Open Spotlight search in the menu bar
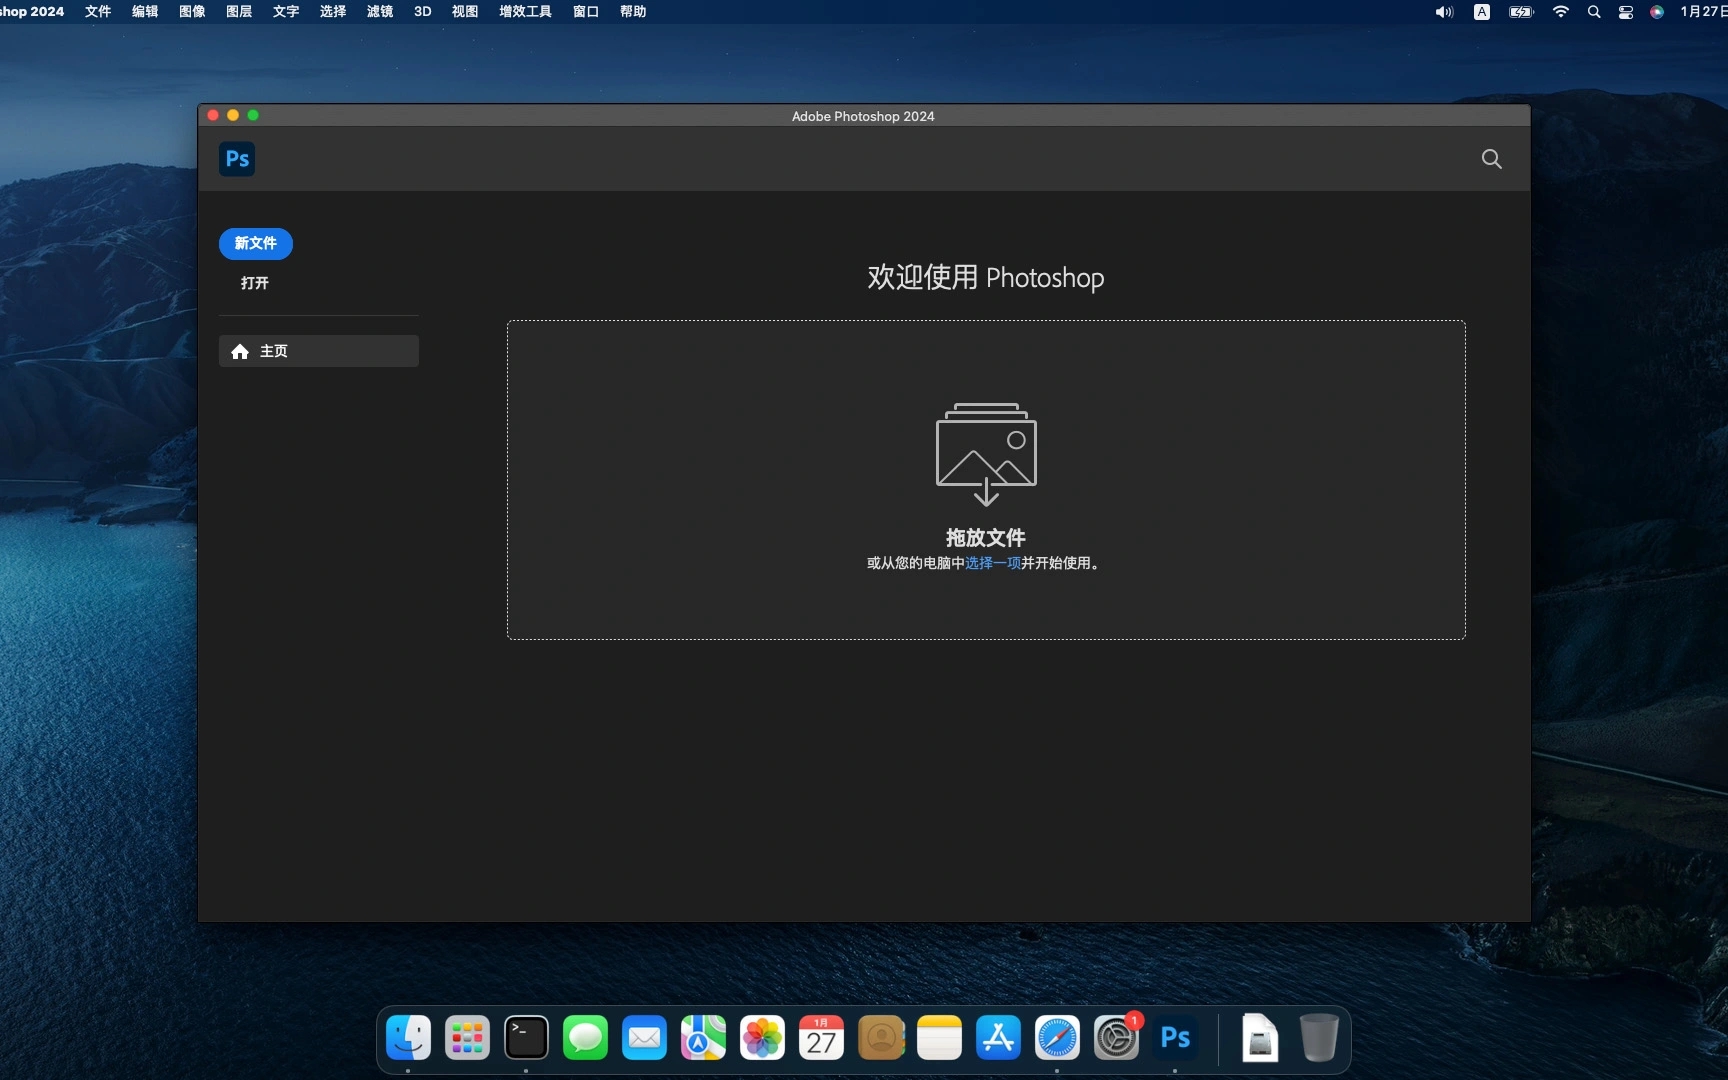Screen dimensions: 1728x1080 (x=1594, y=12)
